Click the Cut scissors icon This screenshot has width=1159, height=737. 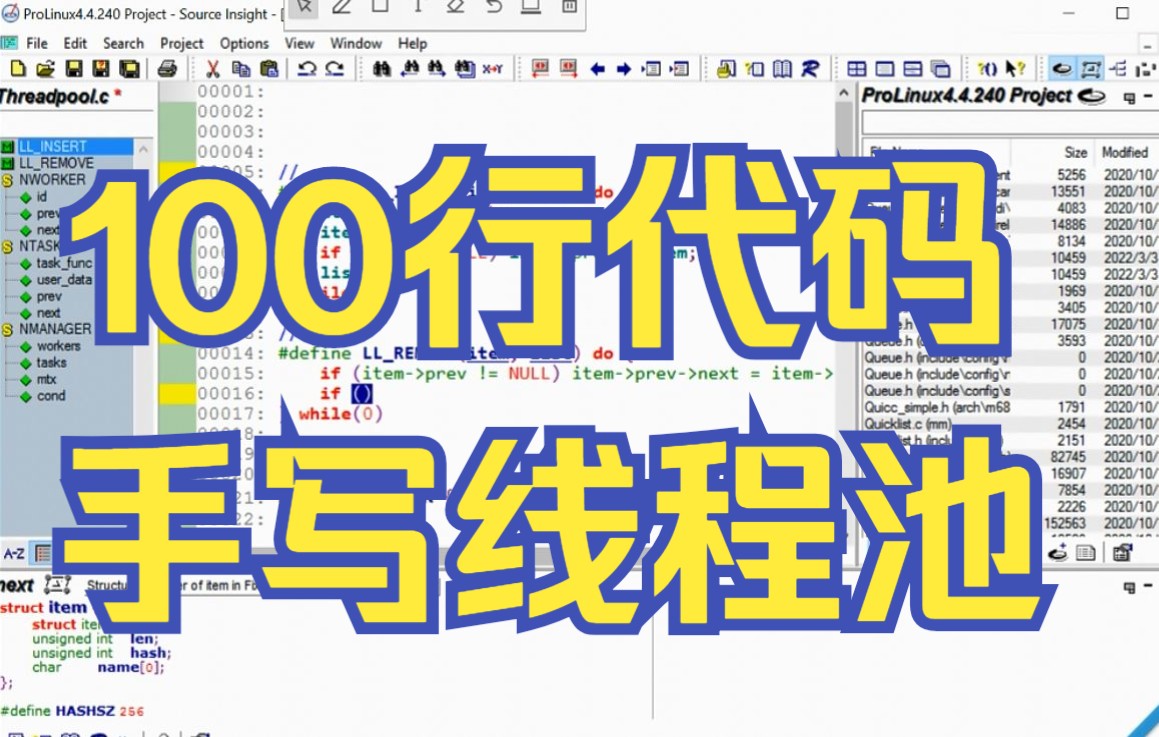tap(213, 70)
